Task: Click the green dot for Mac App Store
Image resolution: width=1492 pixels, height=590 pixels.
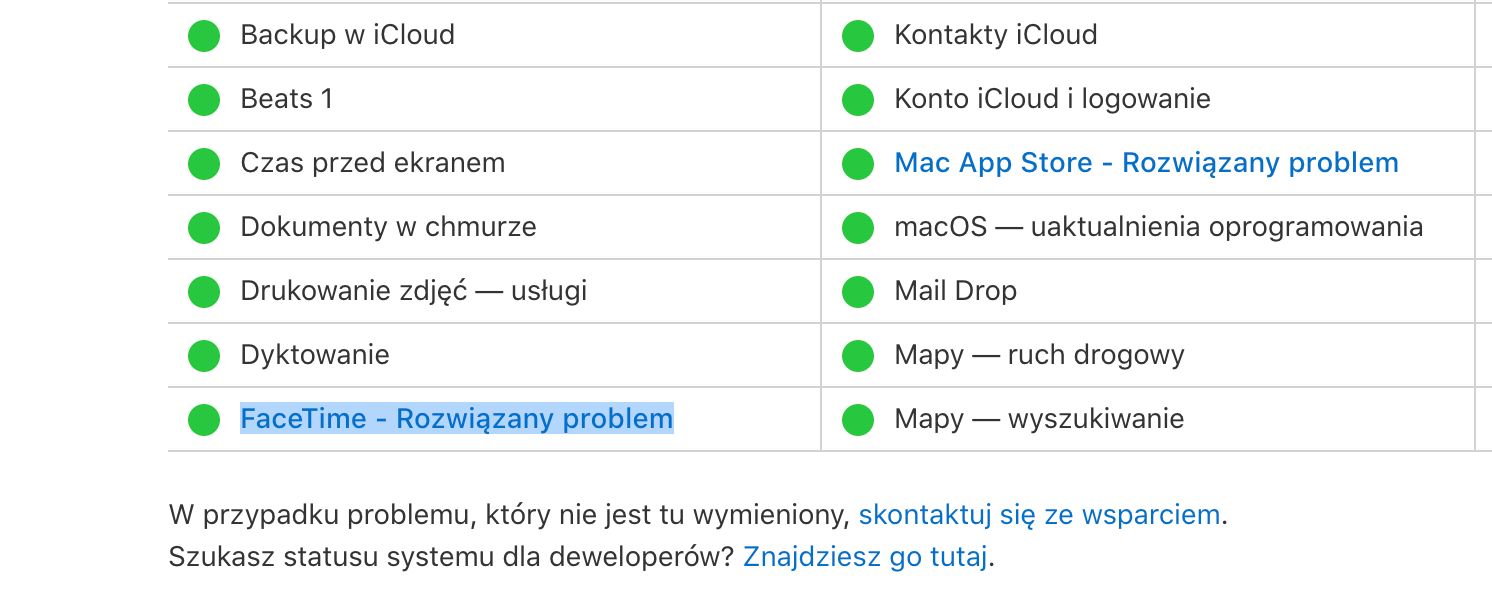Action: click(x=856, y=163)
